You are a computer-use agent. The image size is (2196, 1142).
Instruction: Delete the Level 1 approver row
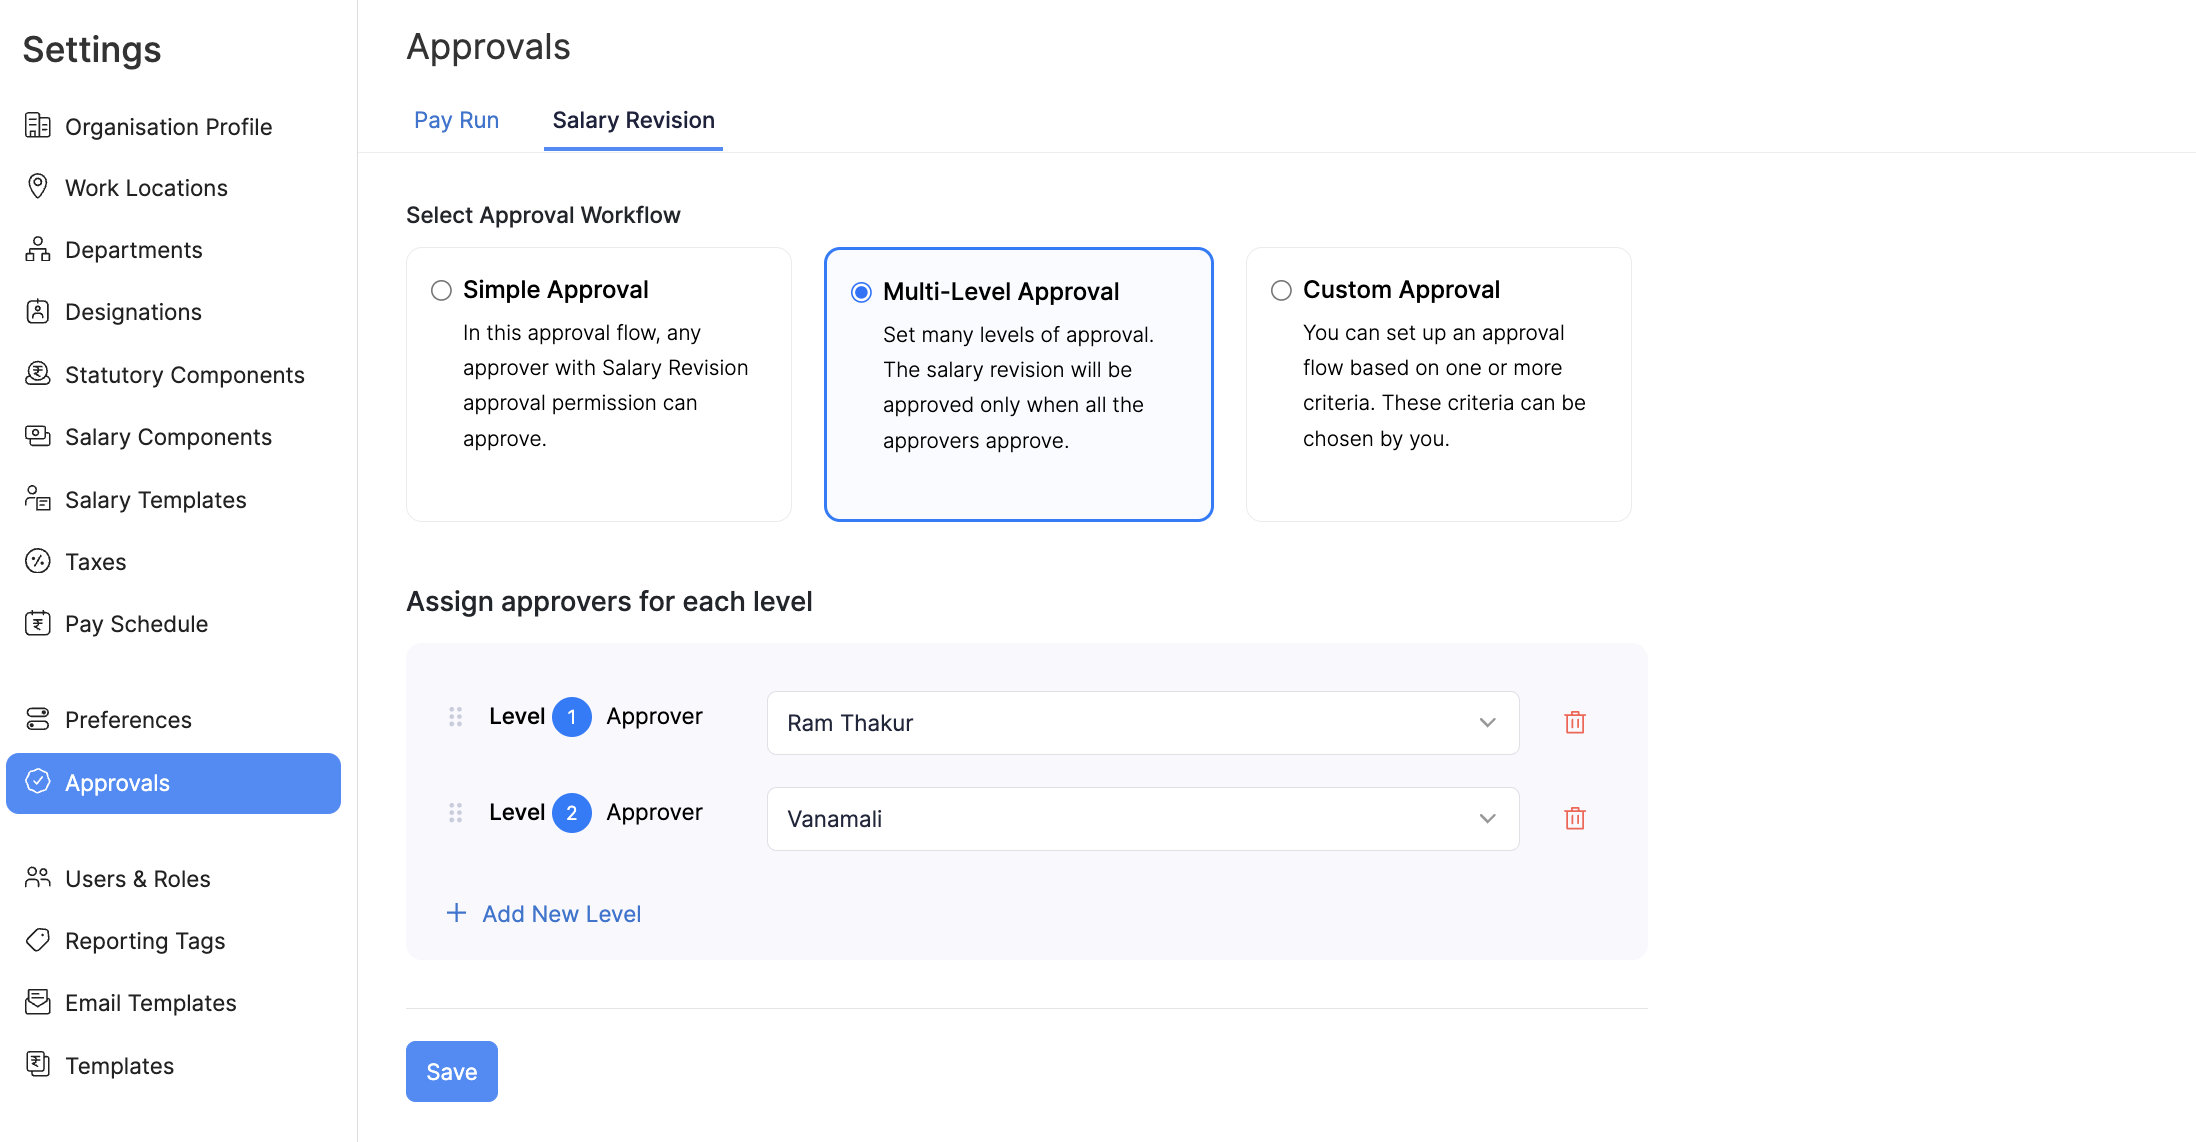1574,722
